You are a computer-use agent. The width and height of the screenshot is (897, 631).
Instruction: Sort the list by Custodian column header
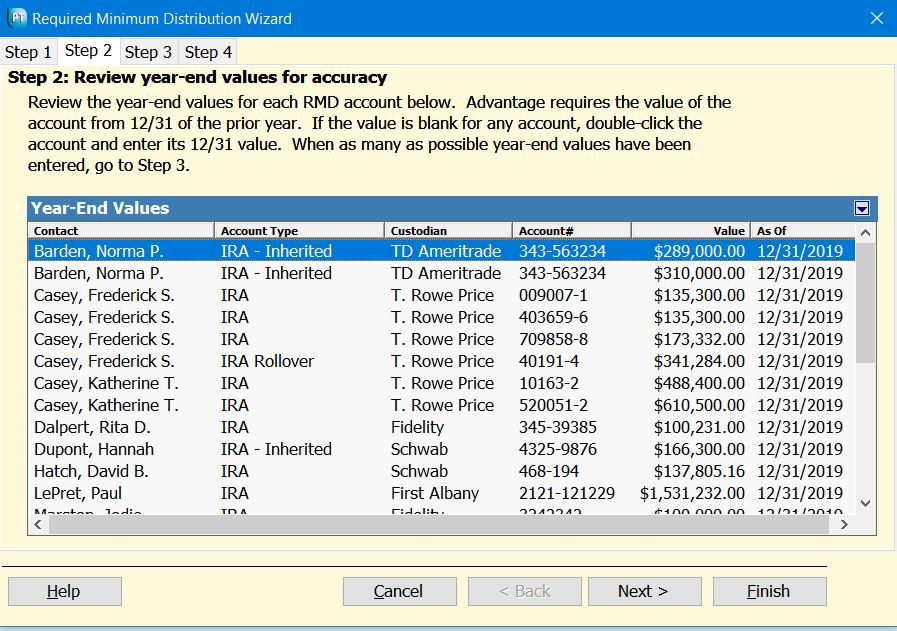pyautogui.click(x=448, y=230)
